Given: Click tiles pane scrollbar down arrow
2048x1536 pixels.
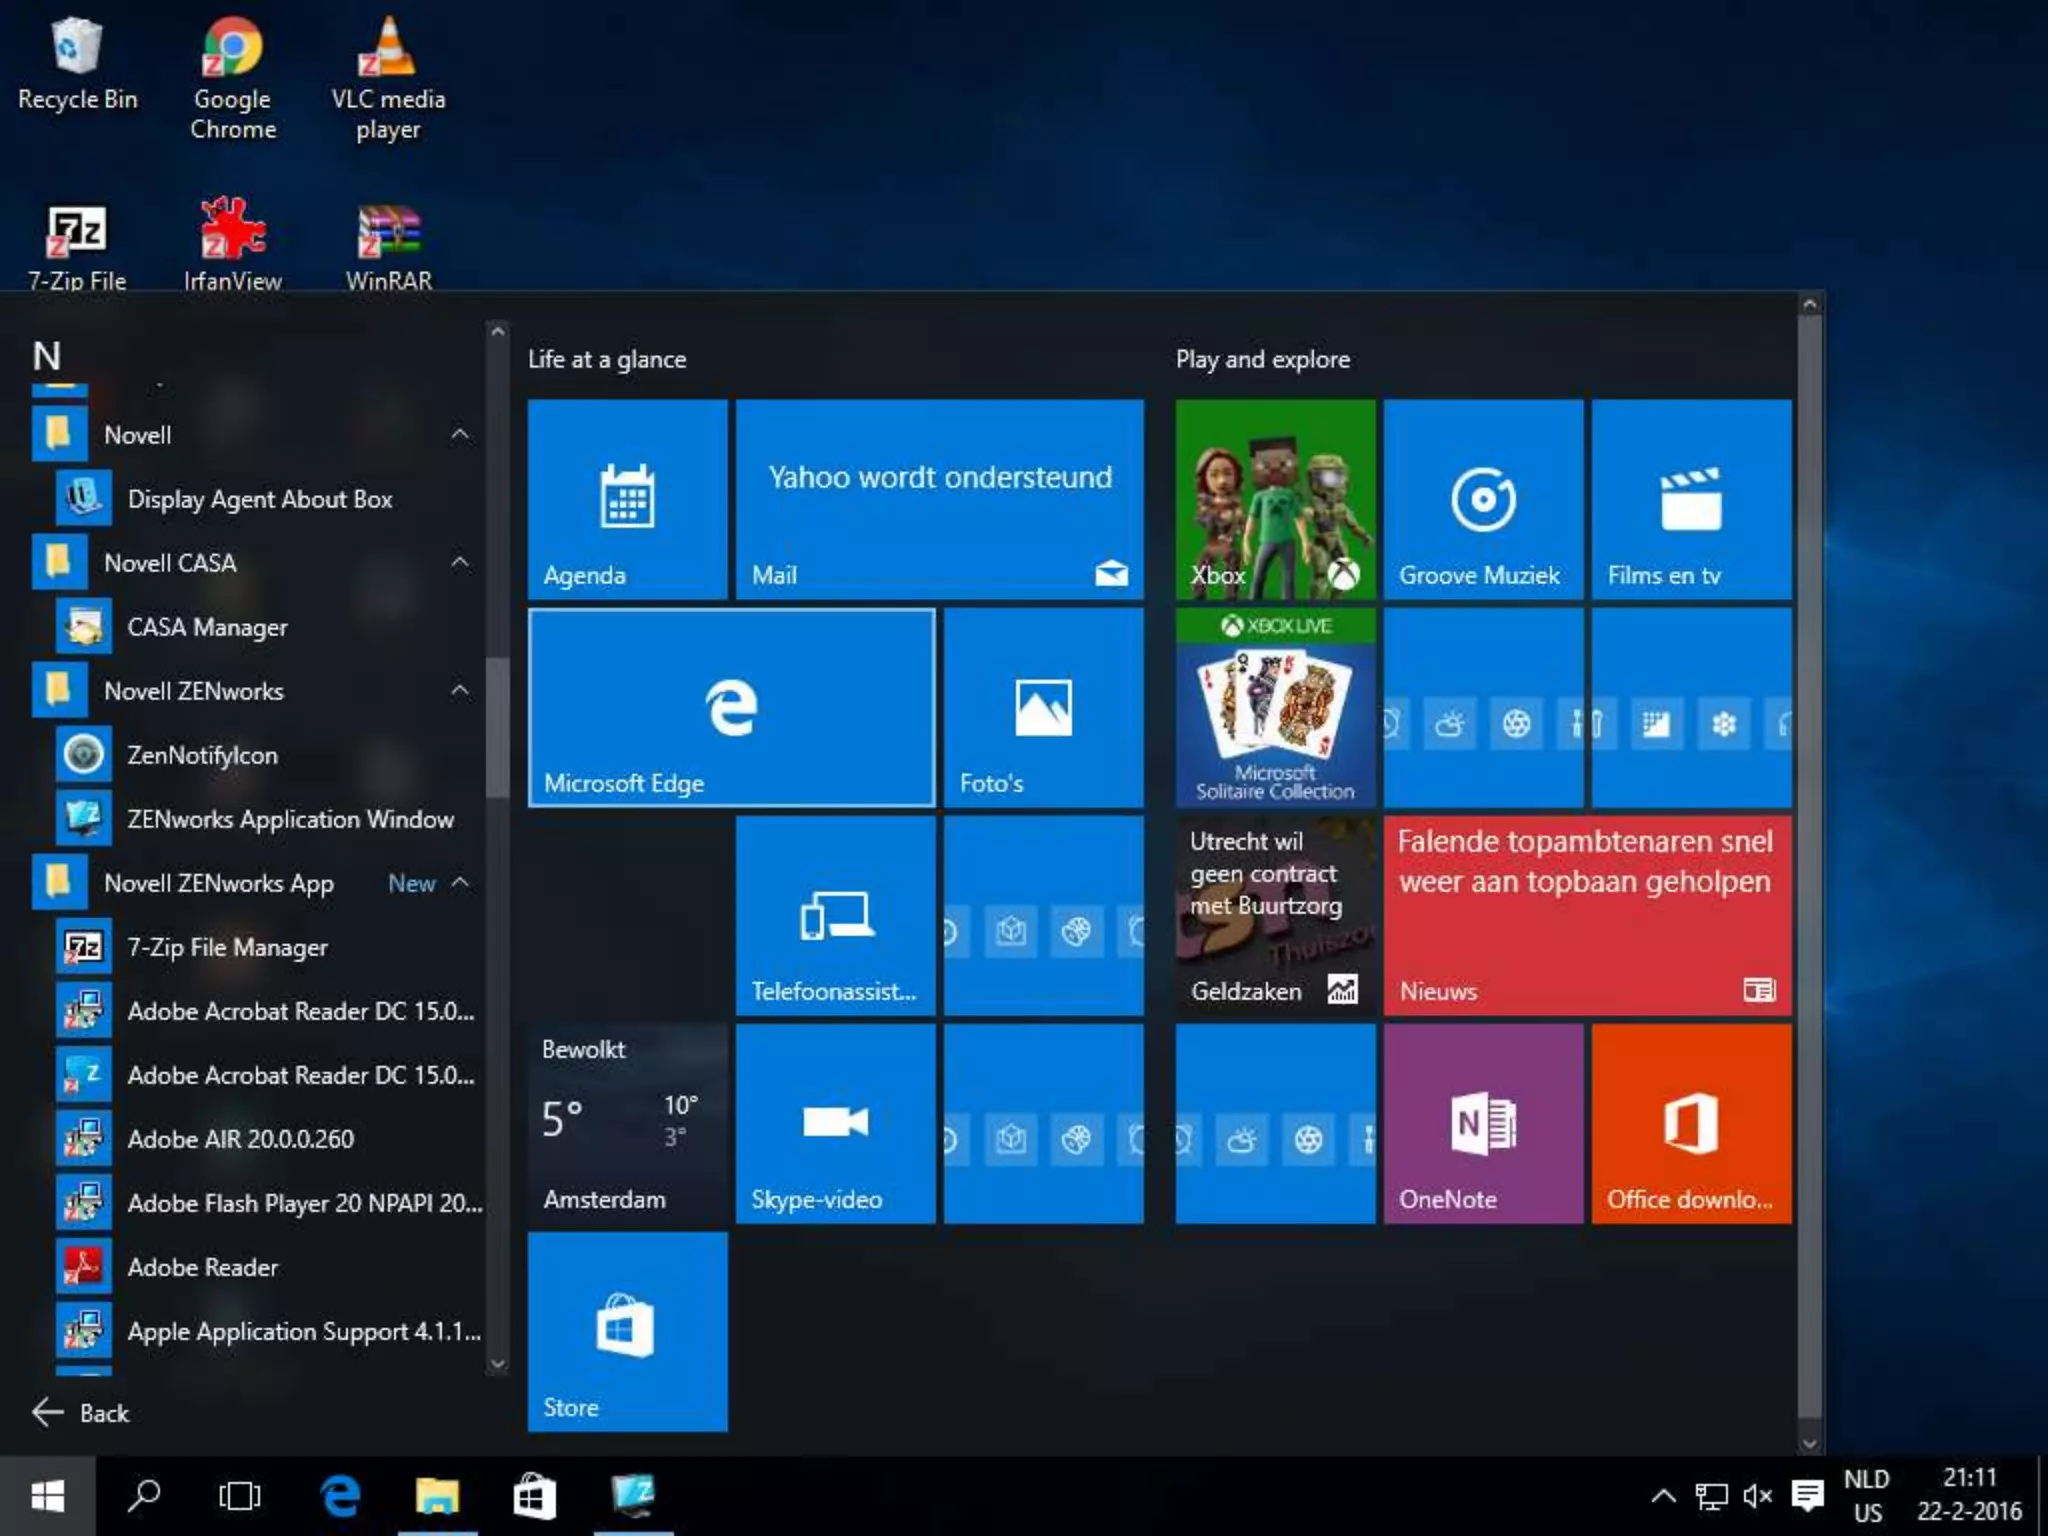Looking at the screenshot, I should click(1809, 1443).
